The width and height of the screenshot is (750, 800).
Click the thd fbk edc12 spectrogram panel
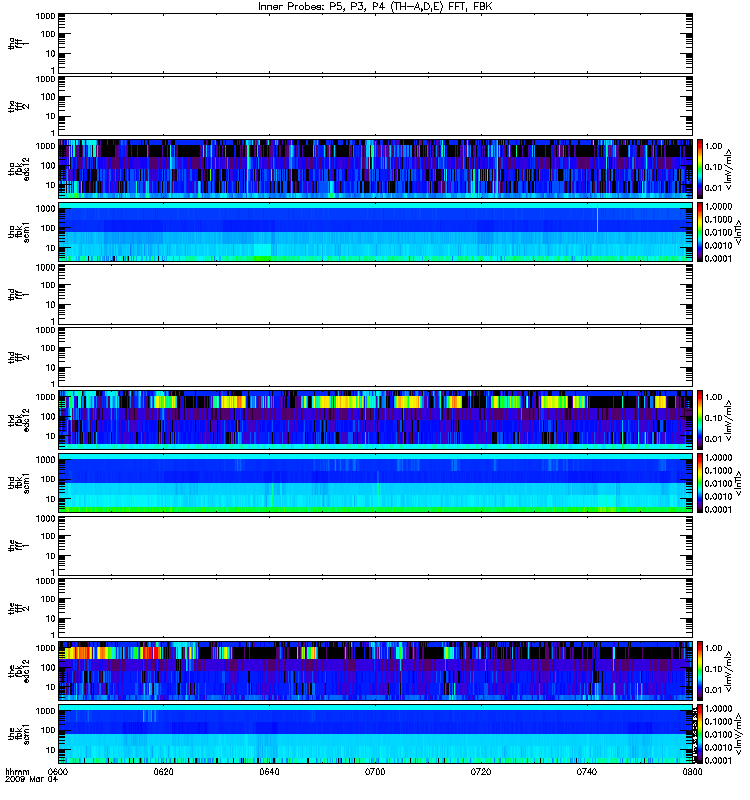click(376, 420)
